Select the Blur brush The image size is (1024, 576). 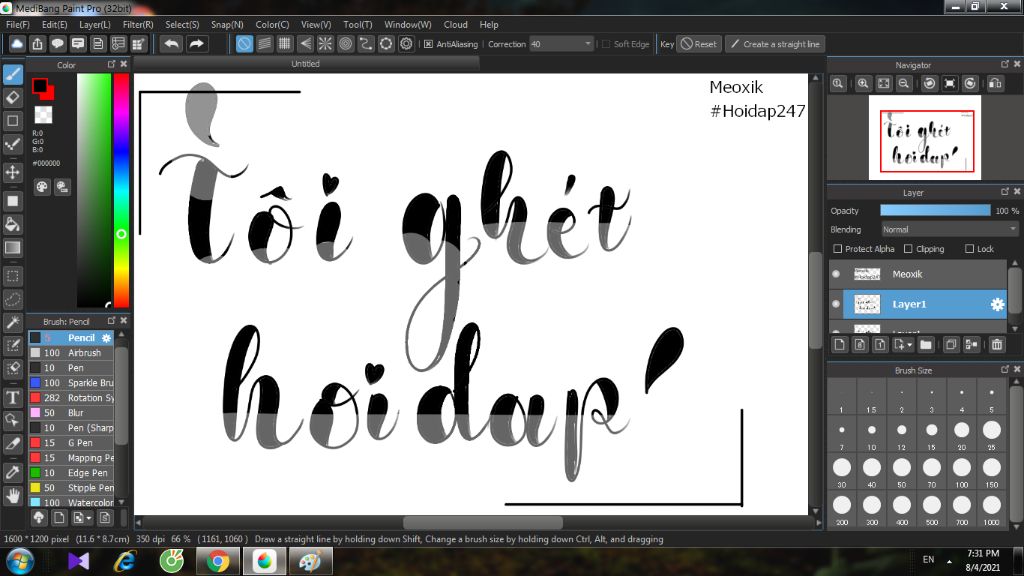tap(71, 413)
